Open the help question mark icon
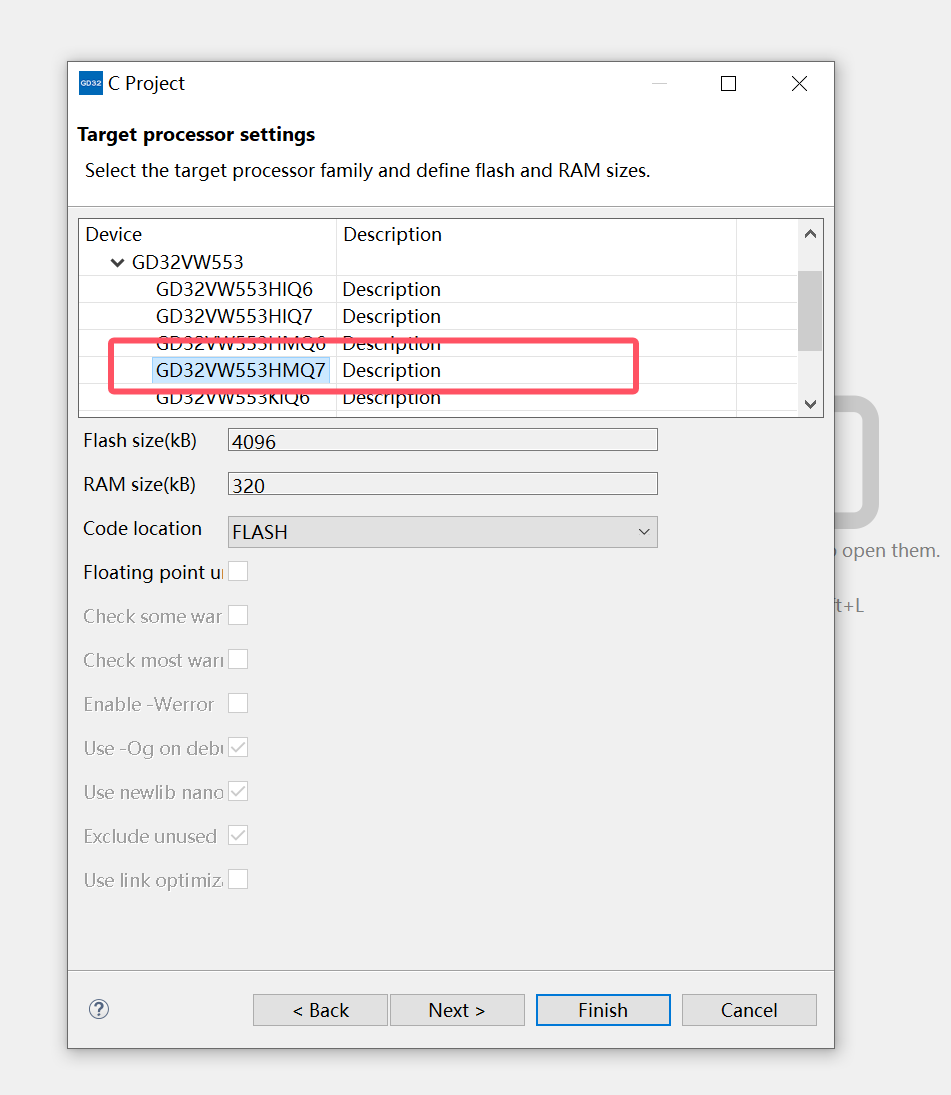The width and height of the screenshot is (951, 1095). (99, 1009)
